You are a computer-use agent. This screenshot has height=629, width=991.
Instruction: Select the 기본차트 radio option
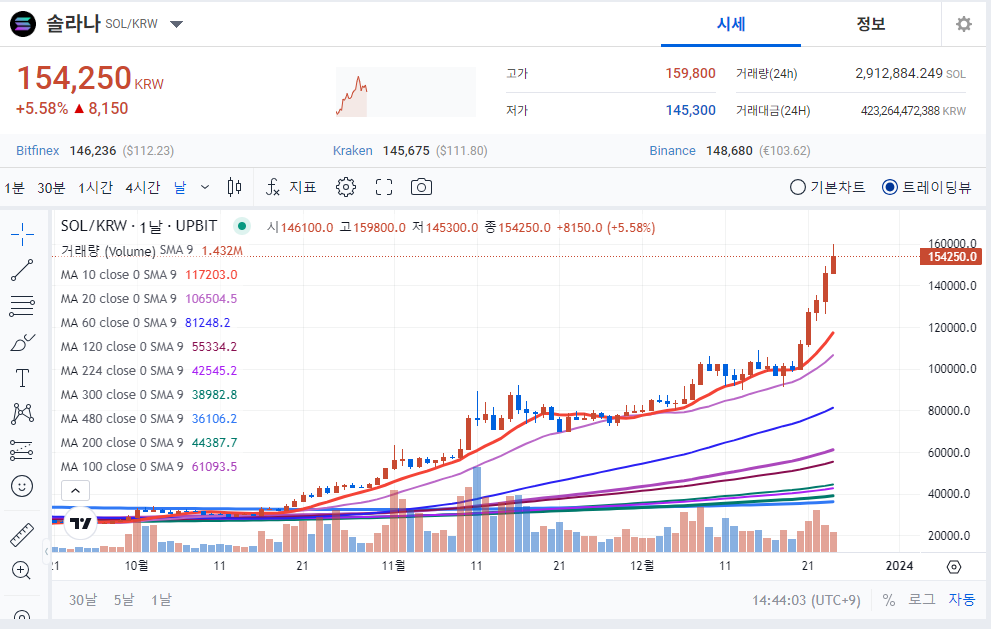[827, 187]
